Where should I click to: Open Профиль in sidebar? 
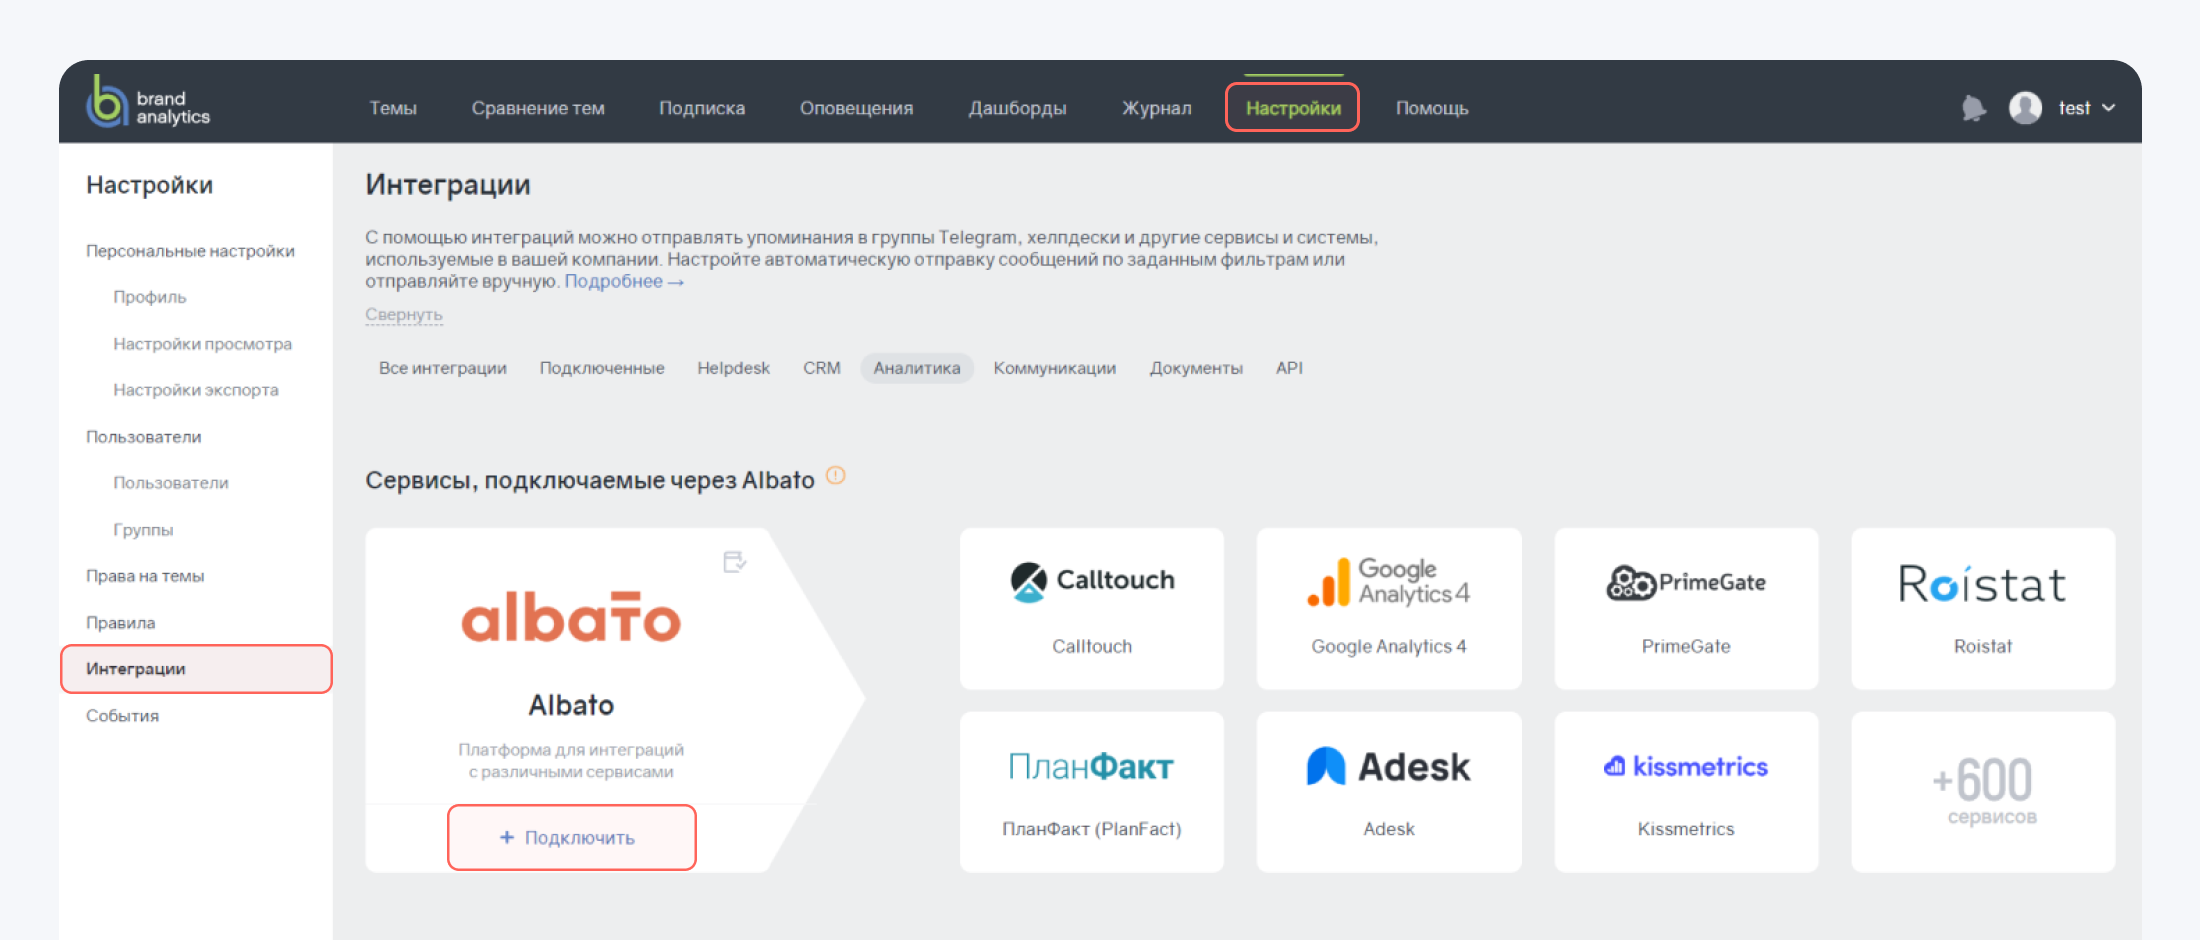tap(150, 297)
